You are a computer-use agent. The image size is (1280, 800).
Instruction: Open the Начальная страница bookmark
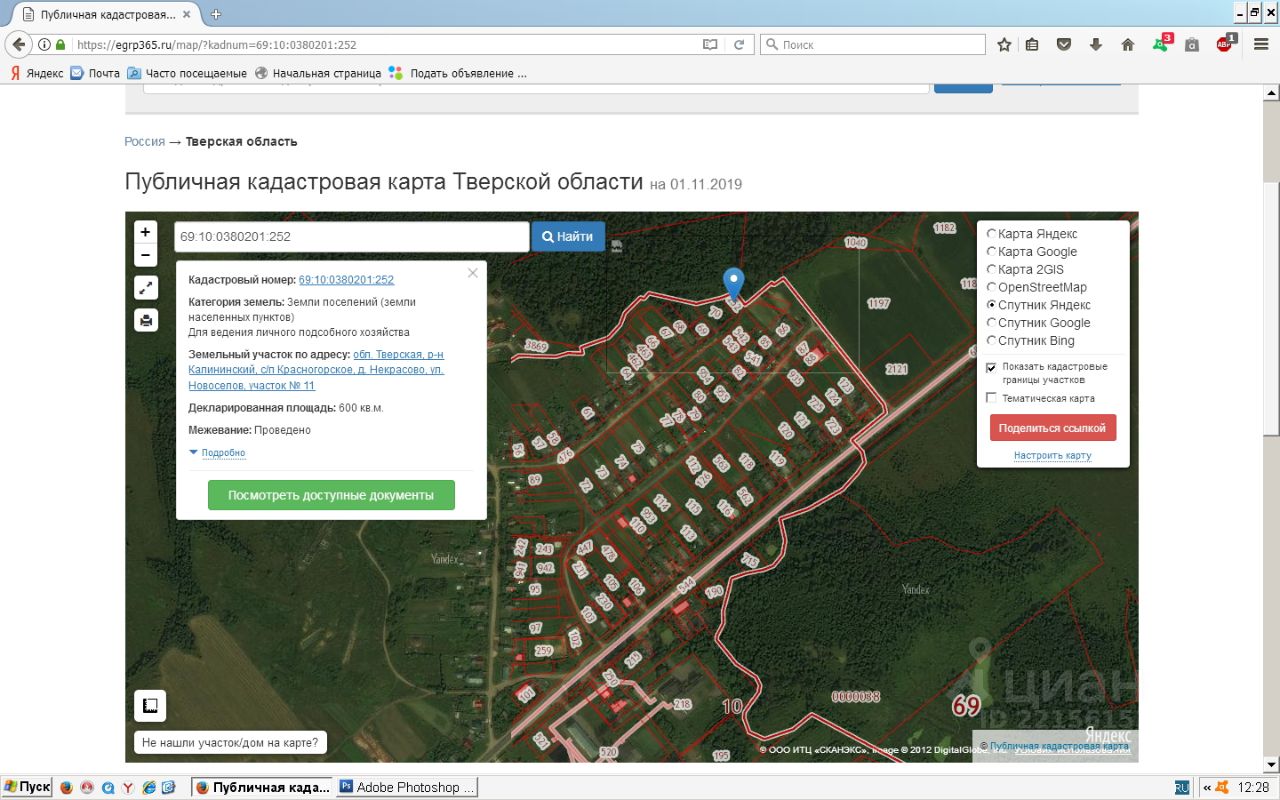point(318,73)
